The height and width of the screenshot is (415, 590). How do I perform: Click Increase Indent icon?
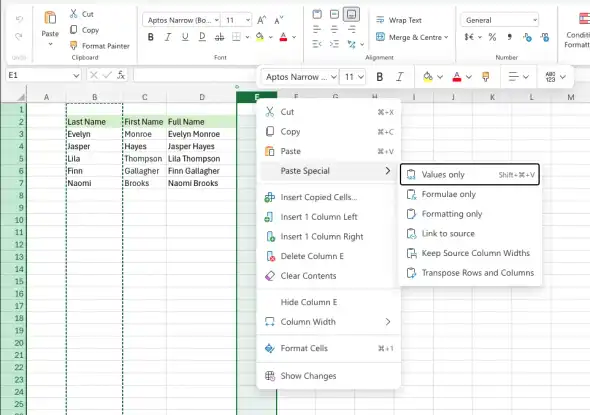(x=334, y=44)
